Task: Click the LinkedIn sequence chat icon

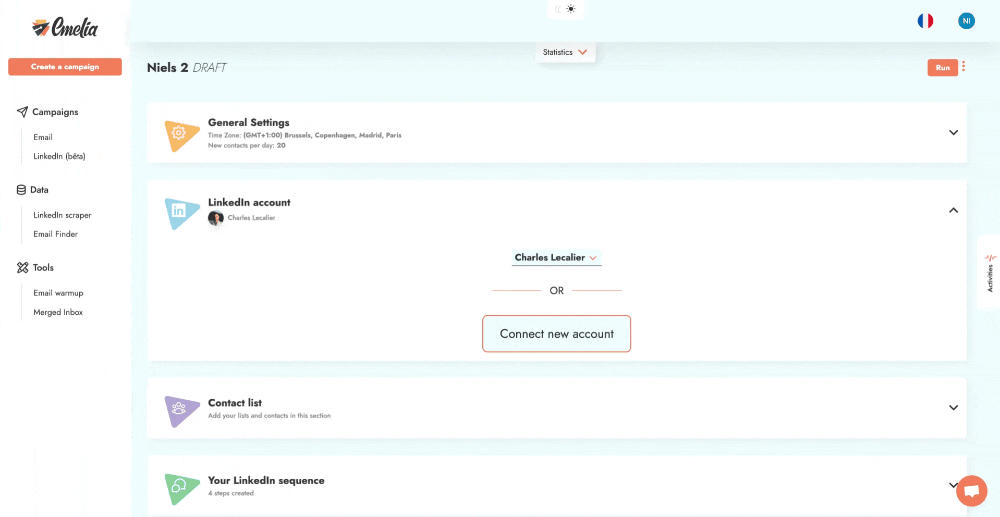Action: 178,487
